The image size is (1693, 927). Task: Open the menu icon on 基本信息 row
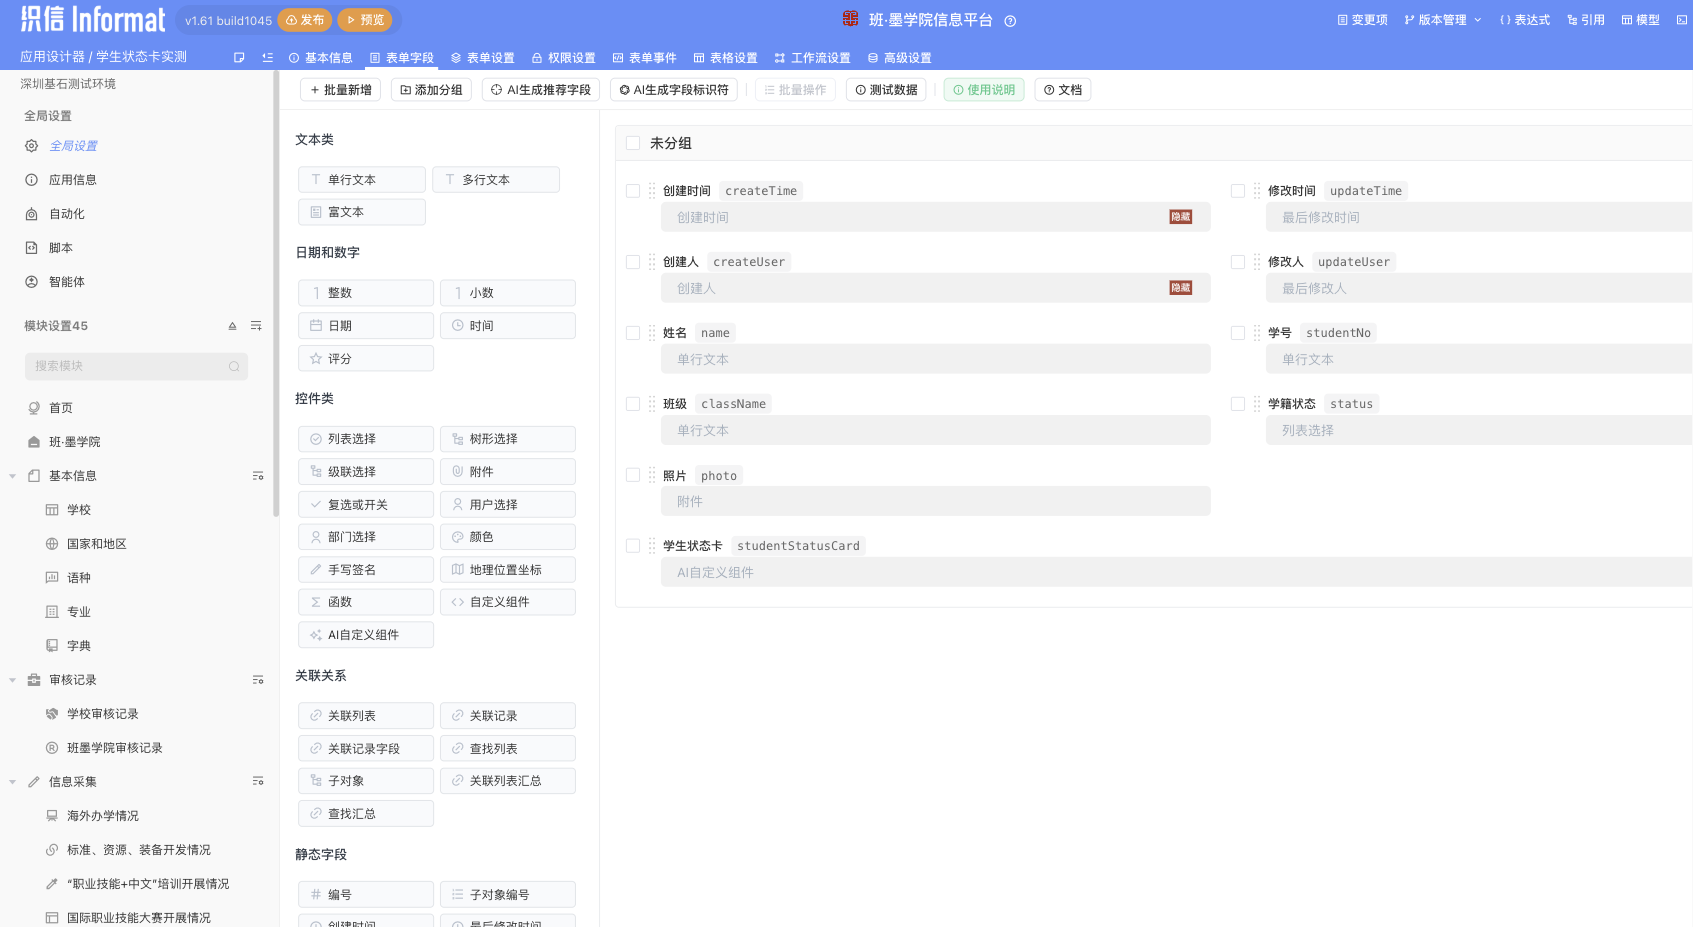pos(258,476)
